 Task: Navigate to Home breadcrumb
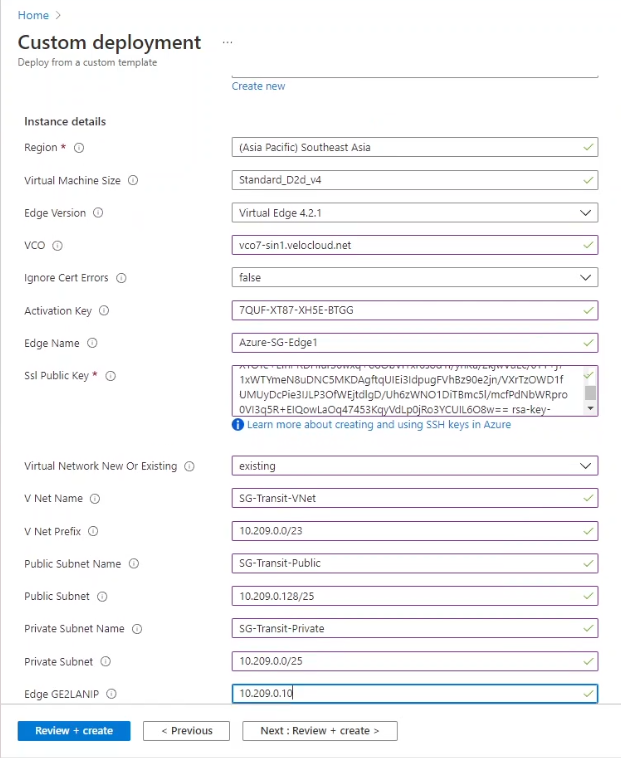33,15
